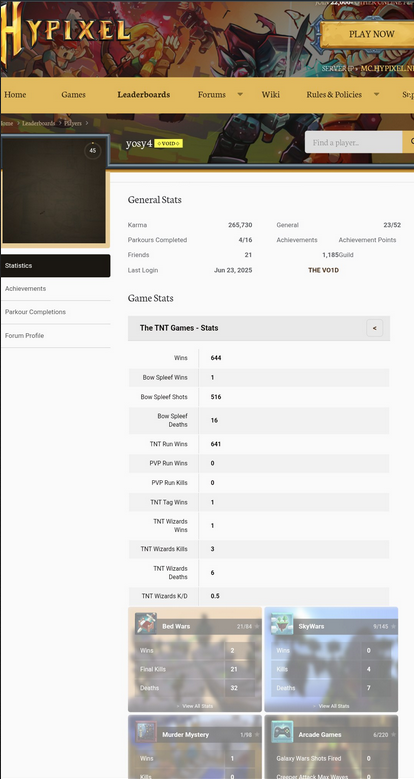Click the VOID rank badge
Screen dimensions: 414x779
coord(168,144)
